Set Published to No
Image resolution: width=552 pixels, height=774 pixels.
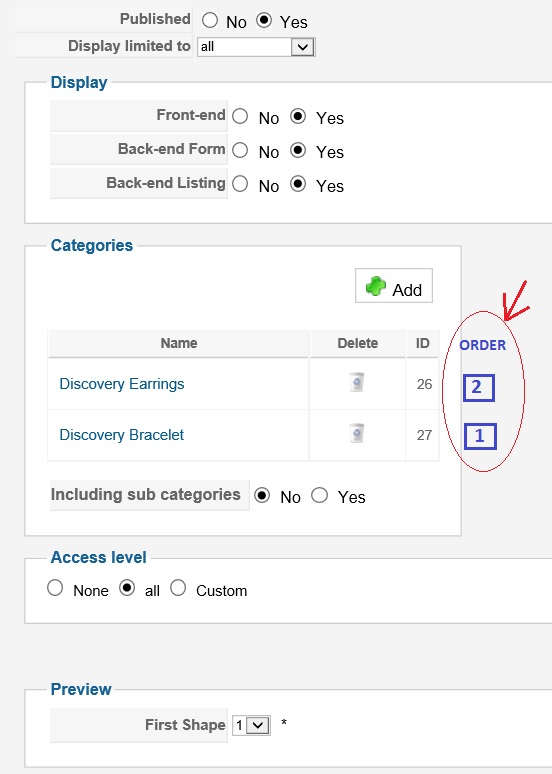(210, 20)
